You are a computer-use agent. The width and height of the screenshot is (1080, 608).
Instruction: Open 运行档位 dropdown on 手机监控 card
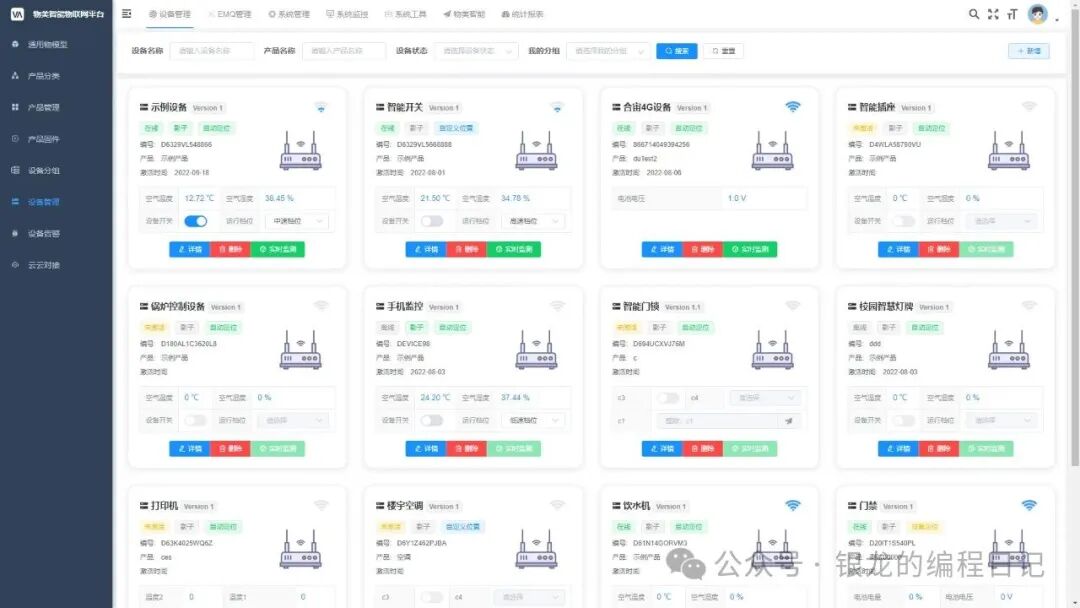tap(533, 420)
